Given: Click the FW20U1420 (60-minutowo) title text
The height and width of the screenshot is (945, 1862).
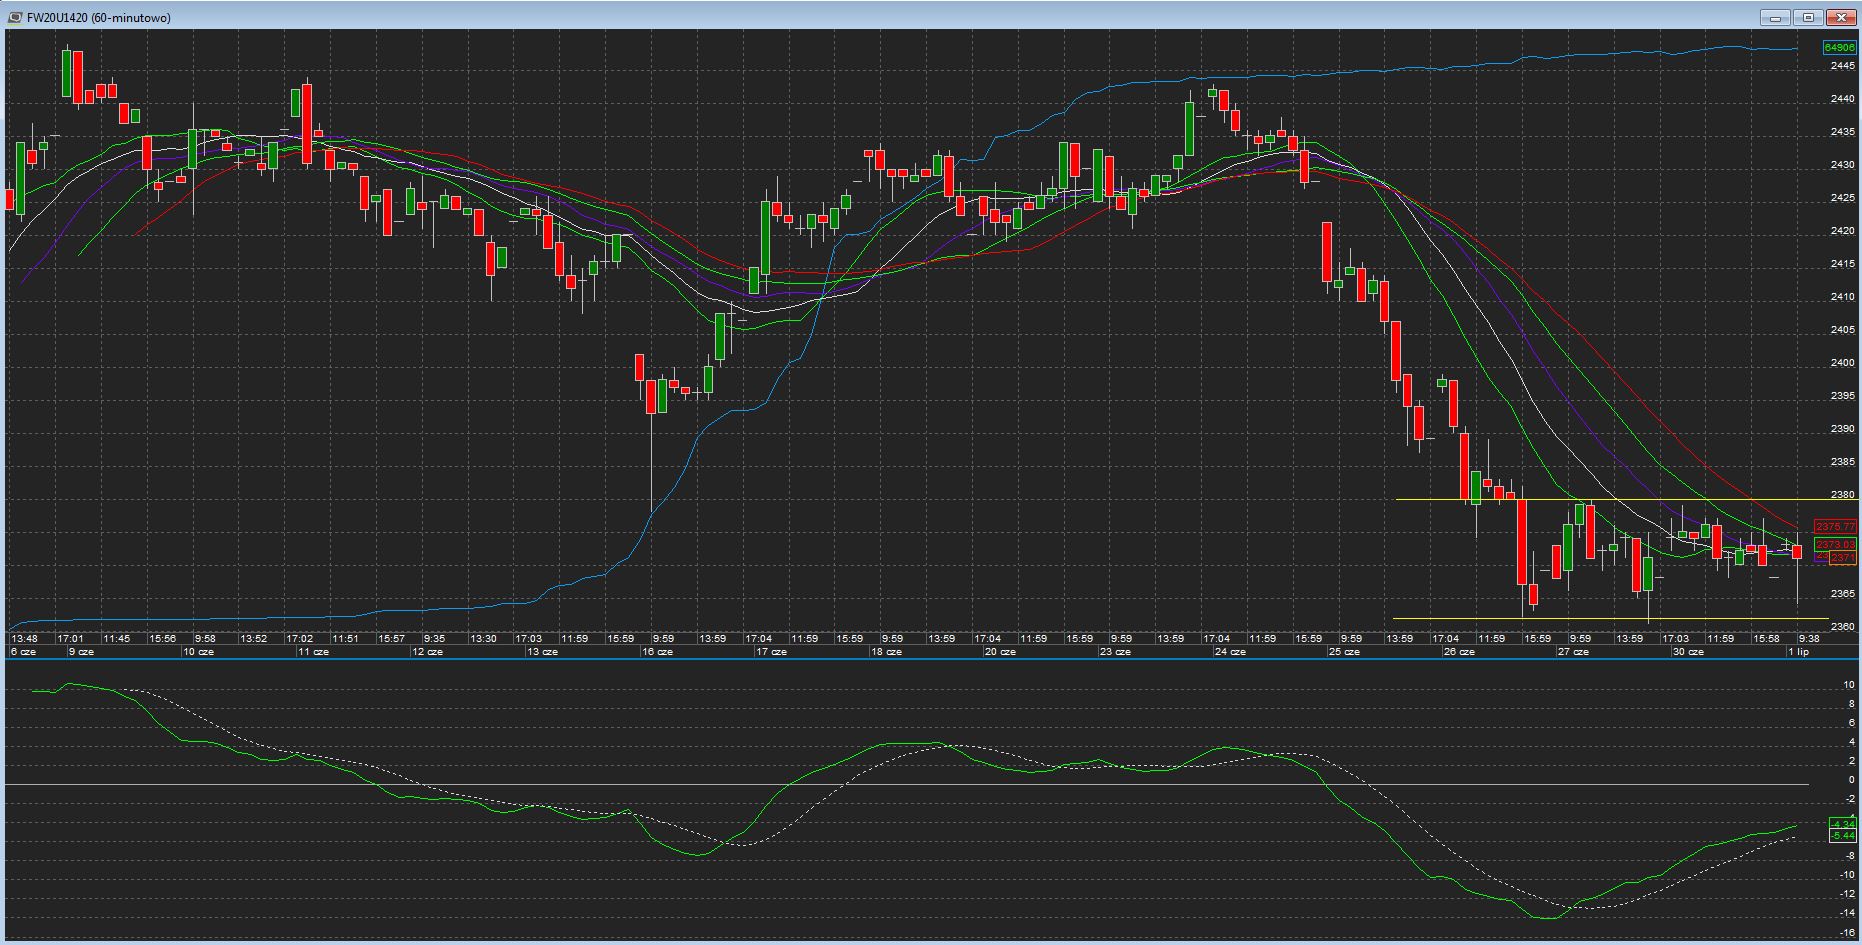Looking at the screenshot, I should (99, 18).
